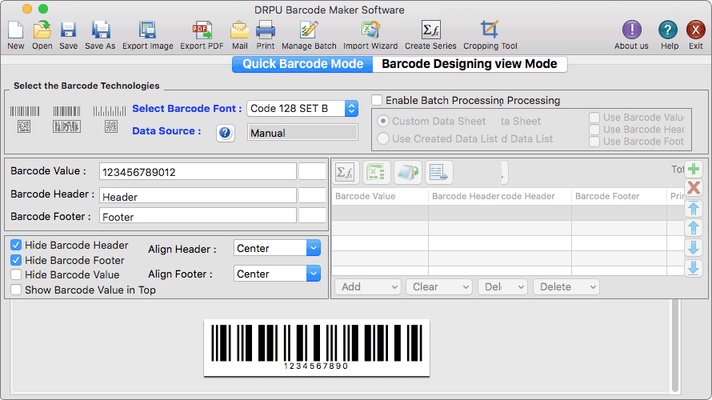
Task: Open the Select Barcode Font dropdown
Action: [302, 109]
